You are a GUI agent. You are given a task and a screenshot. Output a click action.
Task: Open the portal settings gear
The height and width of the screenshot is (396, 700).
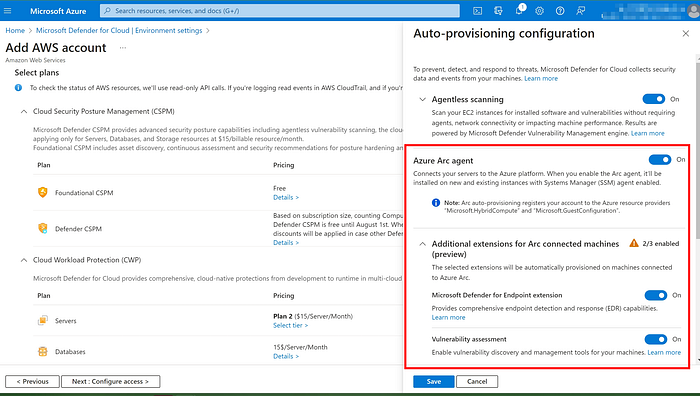coord(539,11)
